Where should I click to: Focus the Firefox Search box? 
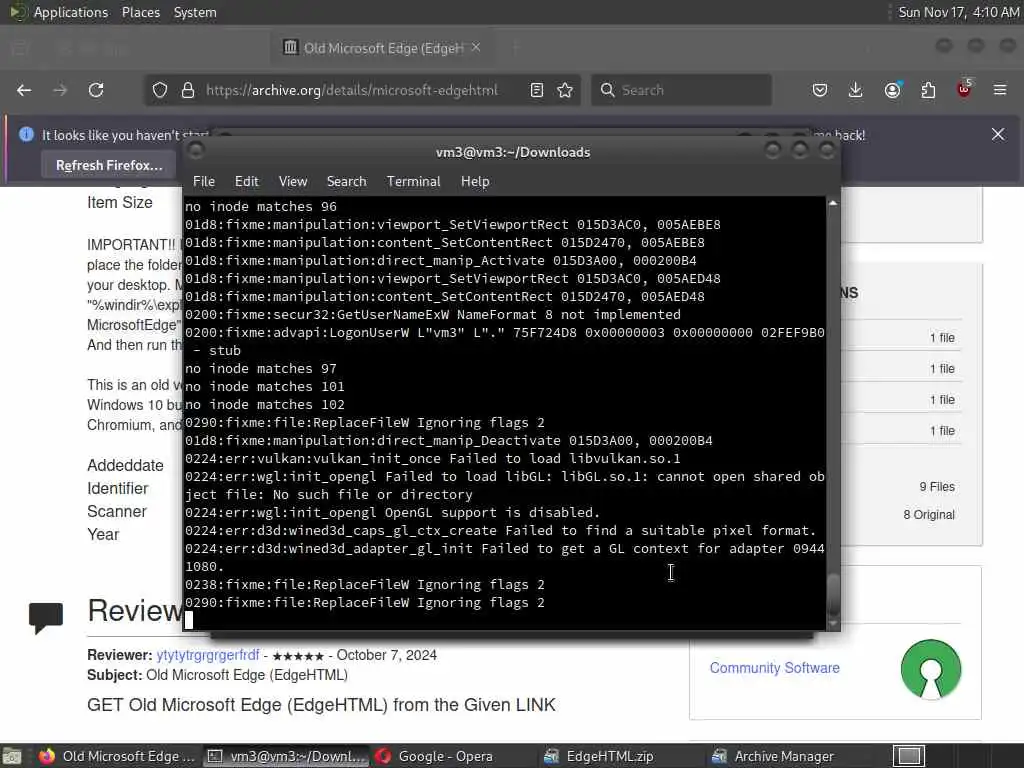(x=681, y=90)
